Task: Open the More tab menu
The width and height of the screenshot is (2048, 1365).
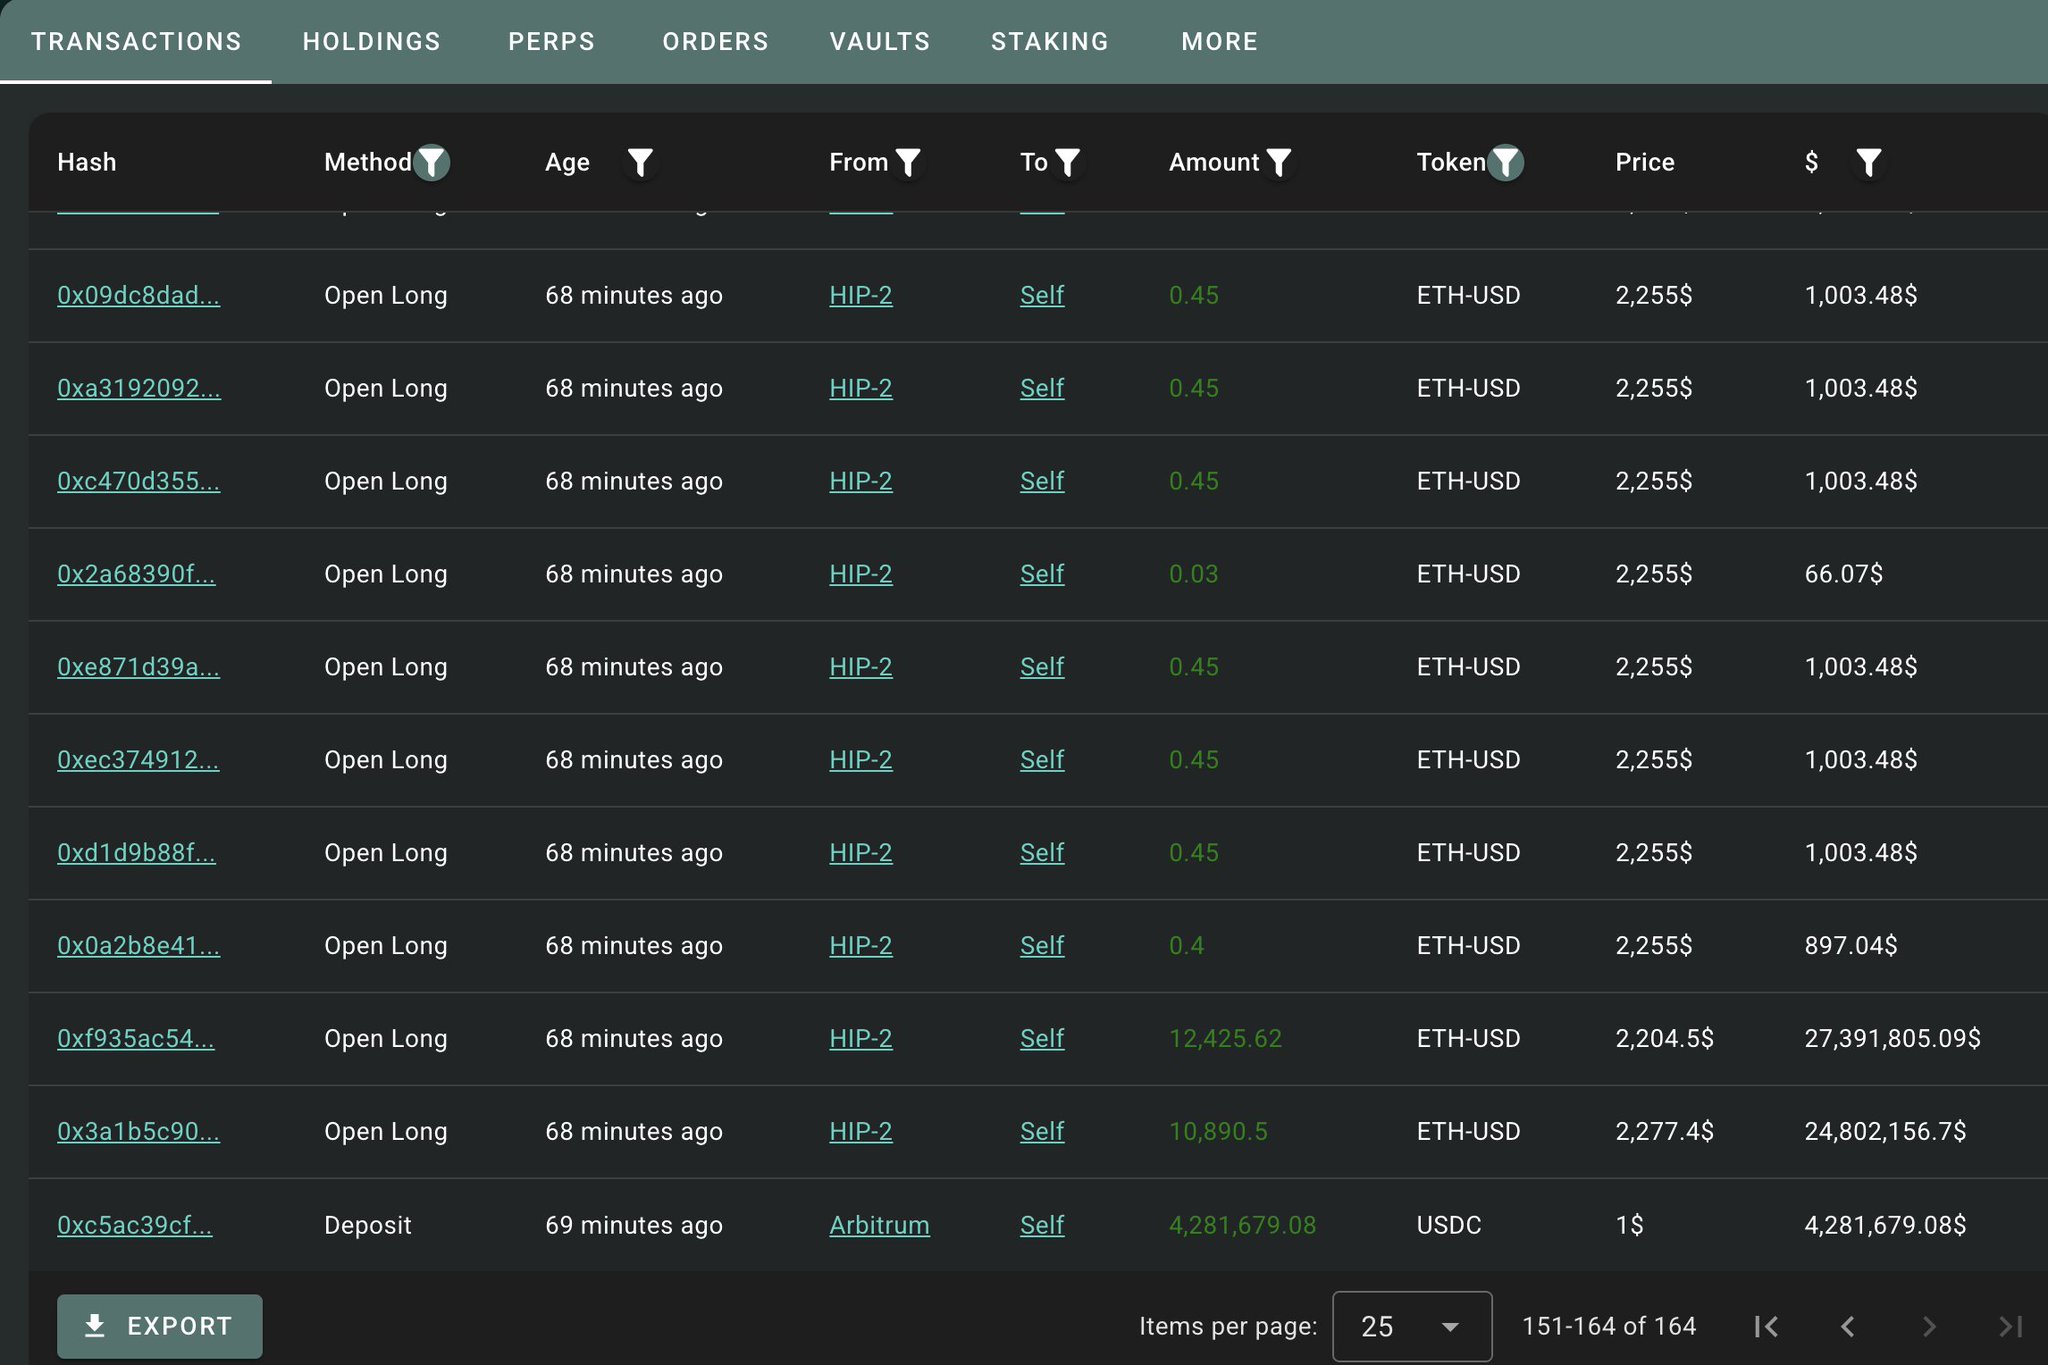Action: 1220,41
